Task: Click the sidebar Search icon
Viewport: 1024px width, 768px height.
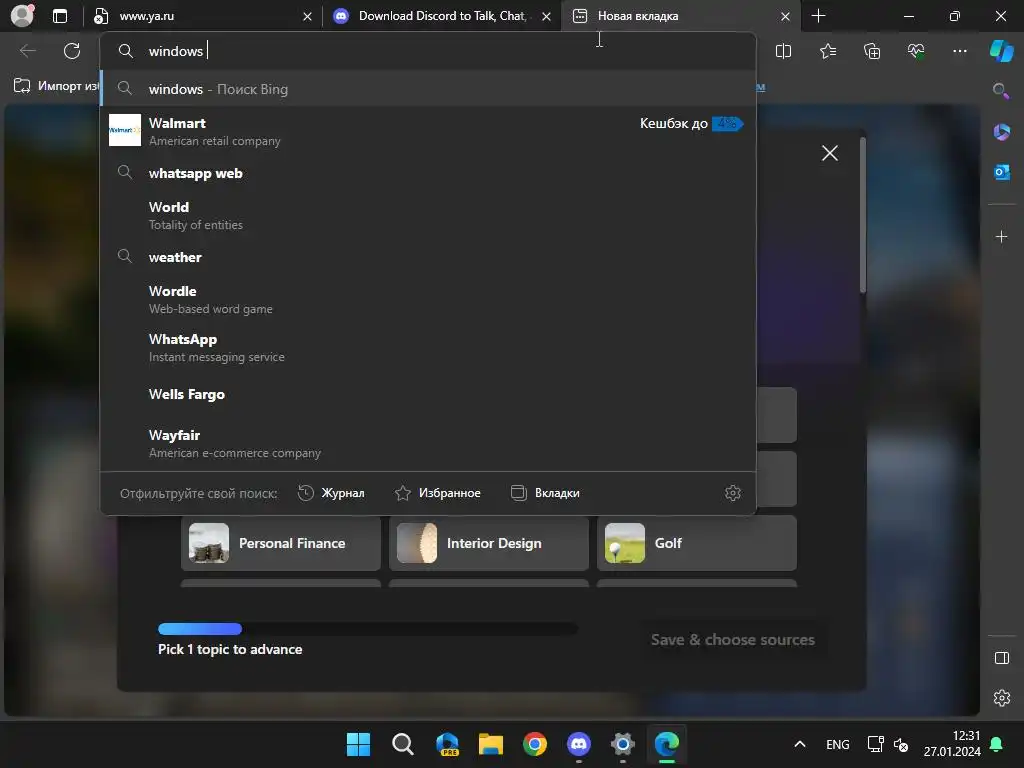Action: pos(1000,91)
